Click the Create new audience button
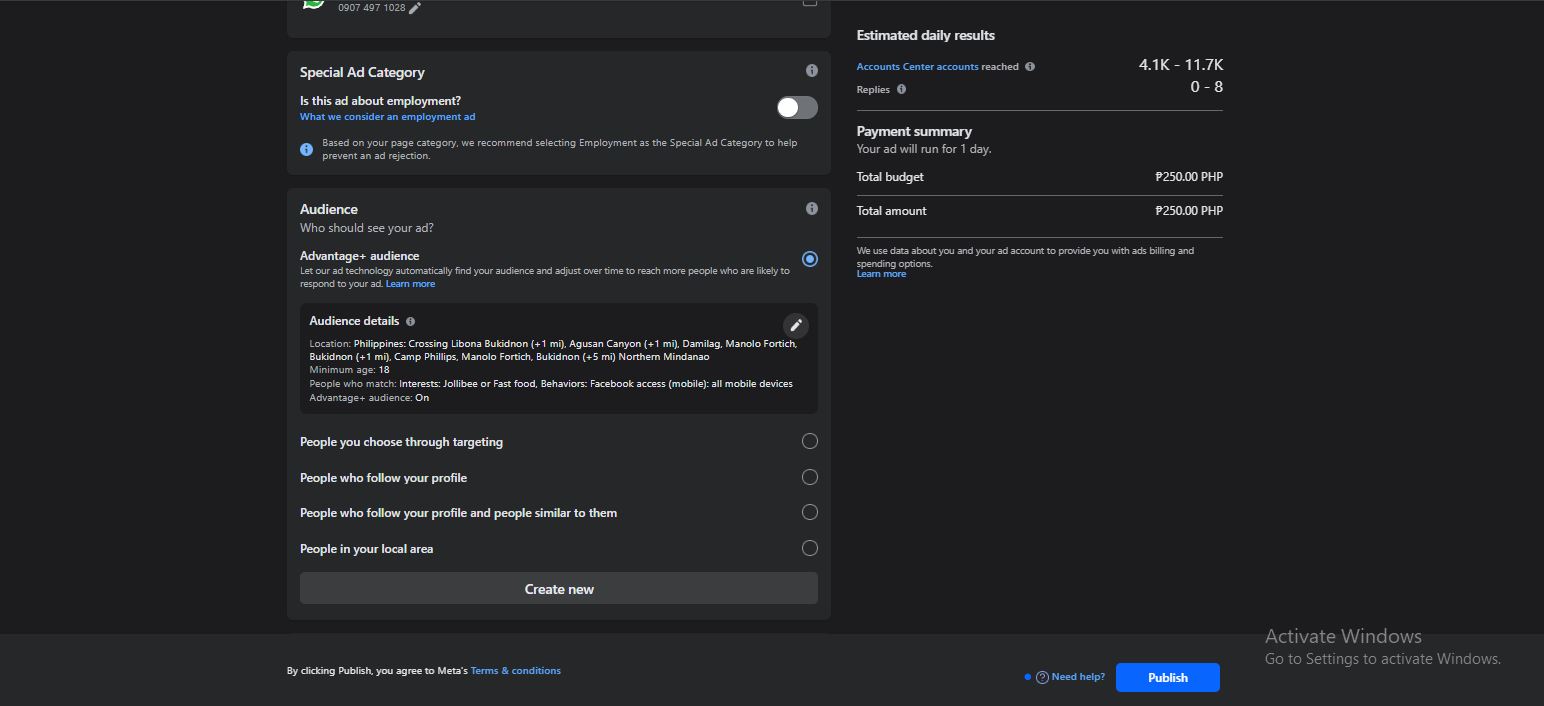This screenshot has width=1544, height=706. click(x=559, y=589)
